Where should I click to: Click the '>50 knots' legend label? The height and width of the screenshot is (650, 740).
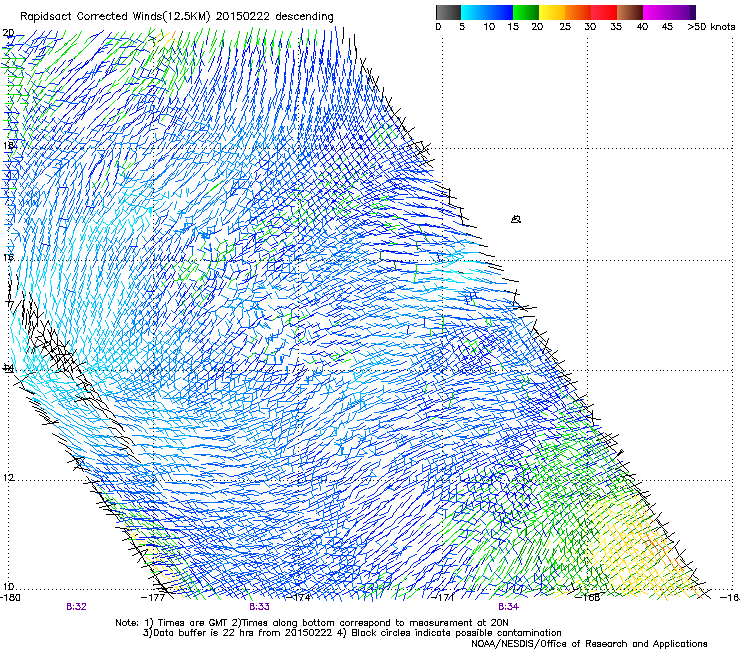(x=711, y=27)
